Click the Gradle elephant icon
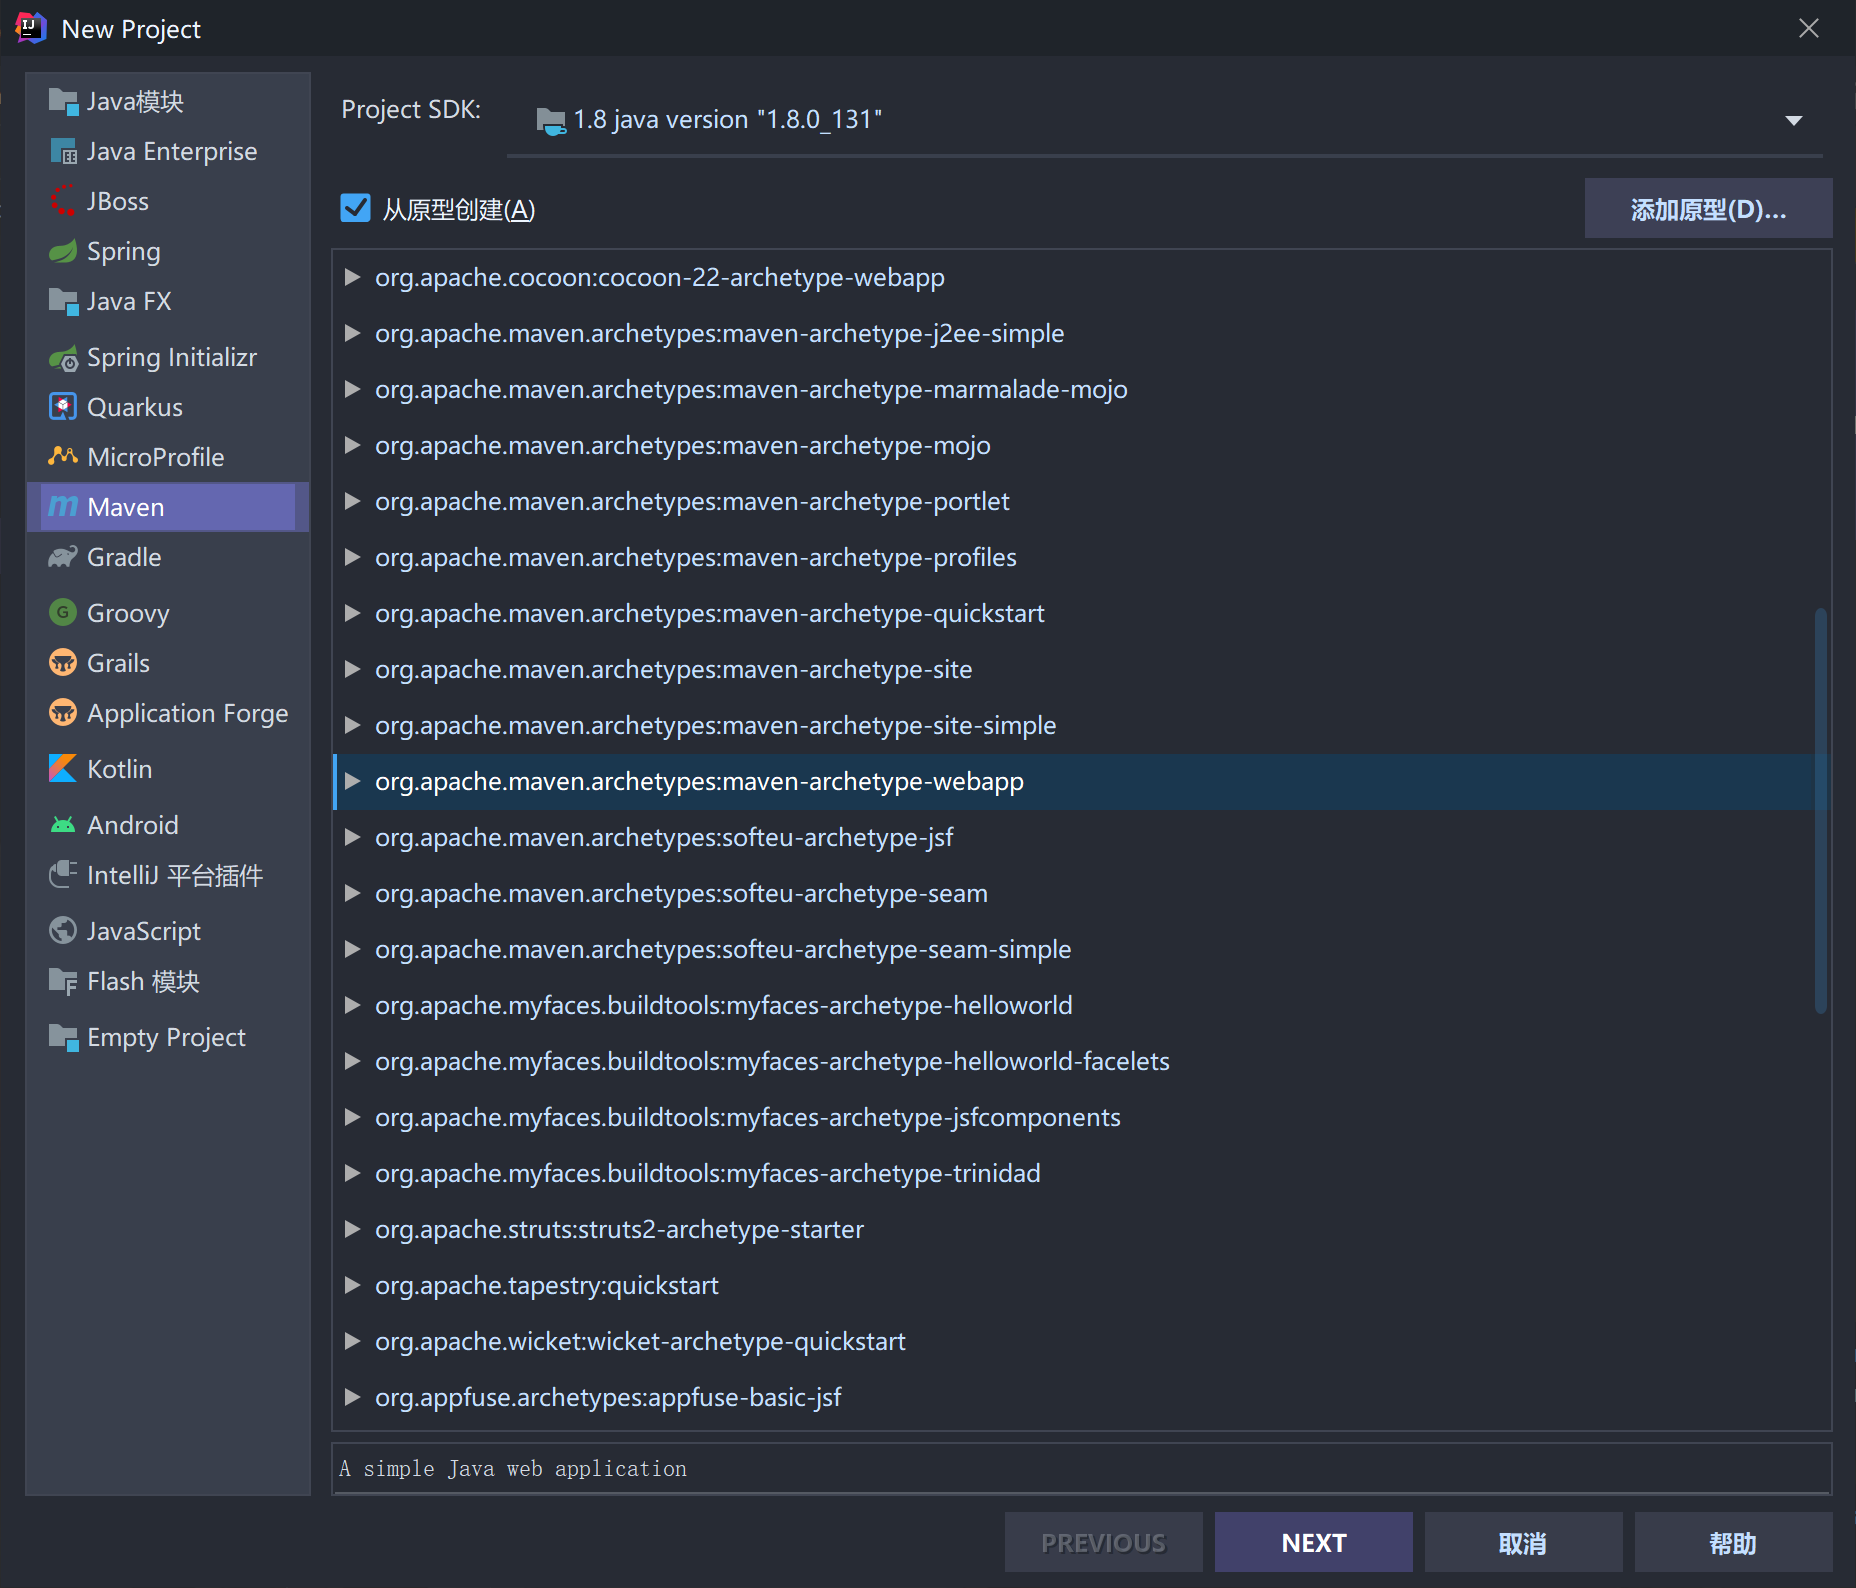1856x1588 pixels. pyautogui.click(x=63, y=557)
